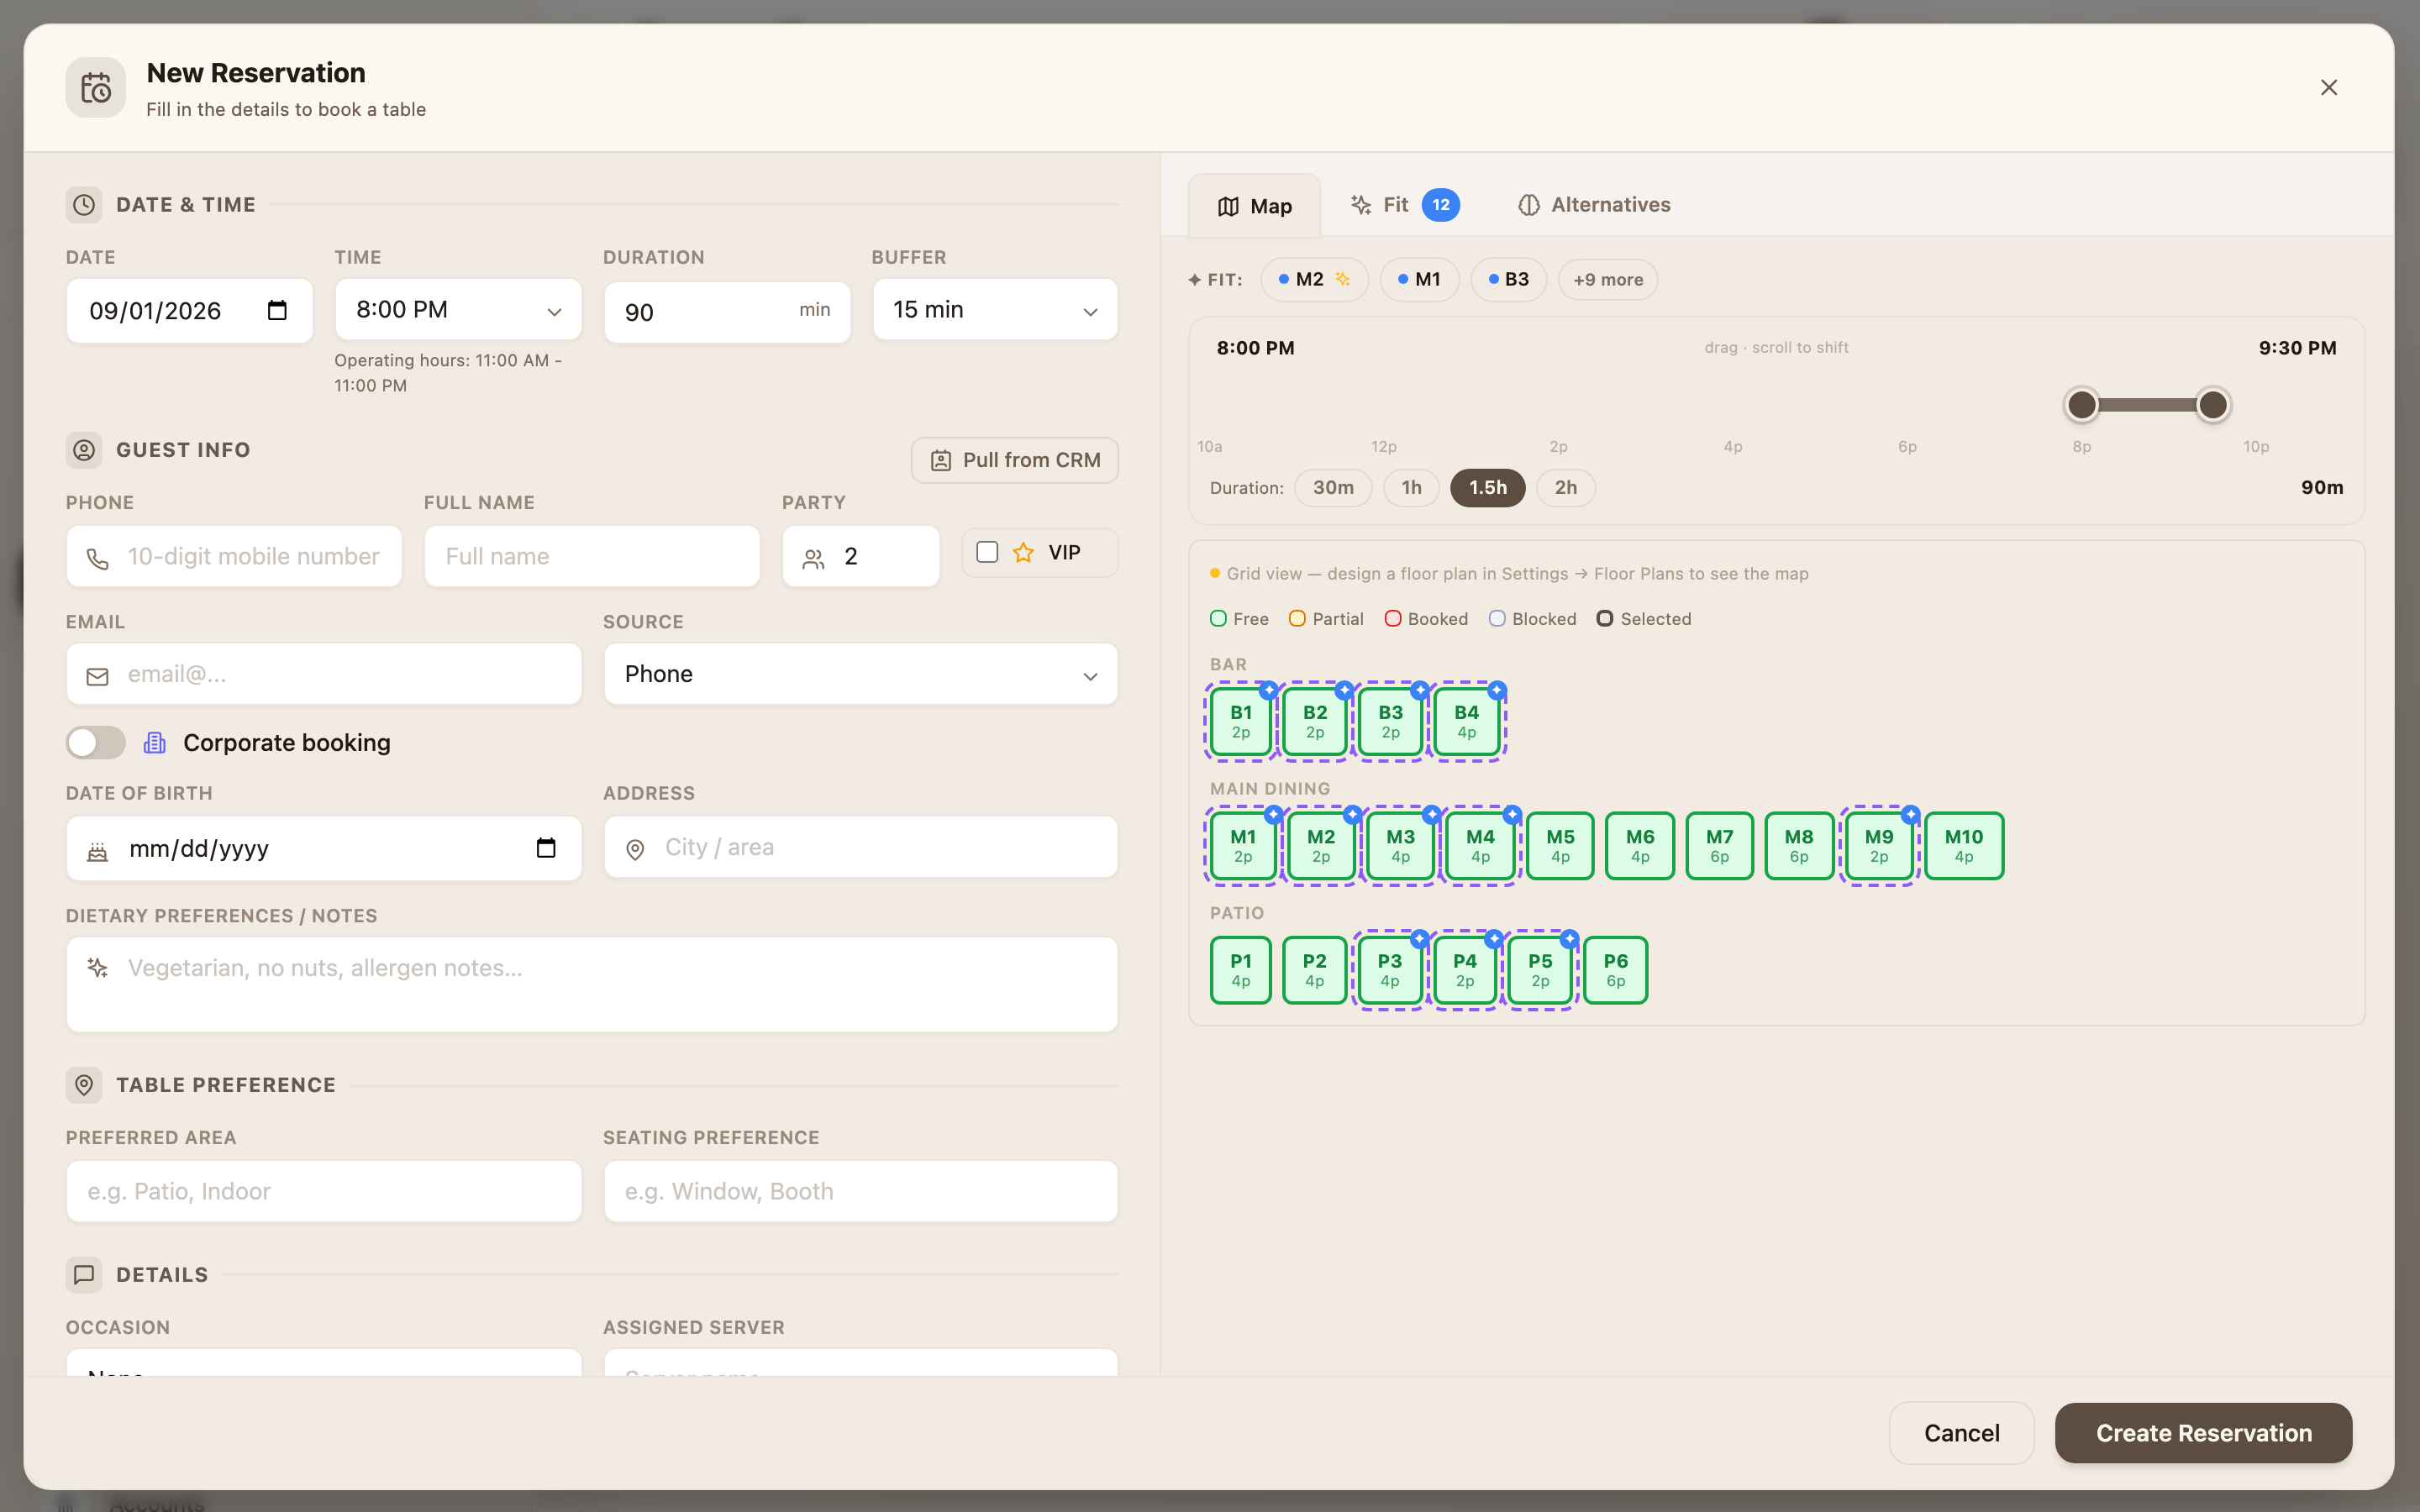Select the 1.5h duration chip
The width and height of the screenshot is (2420, 1512).
(x=1488, y=488)
